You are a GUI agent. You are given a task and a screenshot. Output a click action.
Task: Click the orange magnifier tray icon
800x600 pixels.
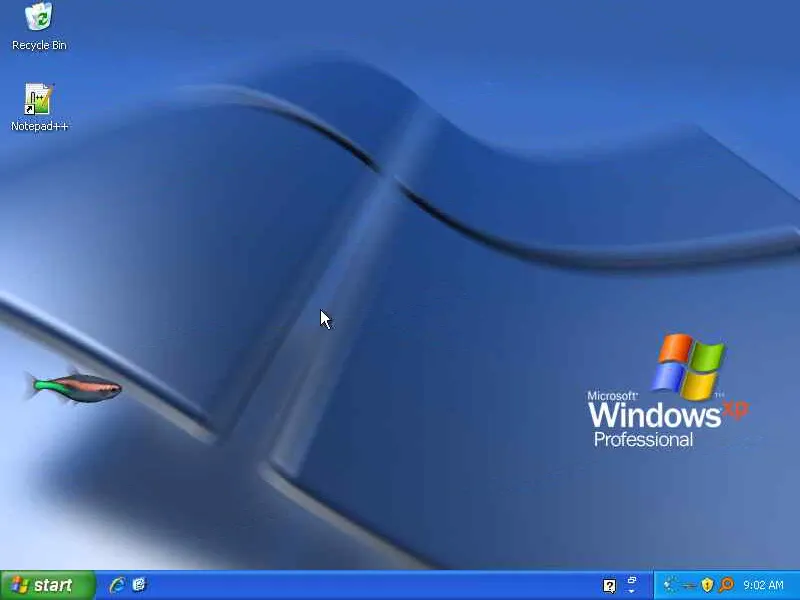[x=726, y=585]
